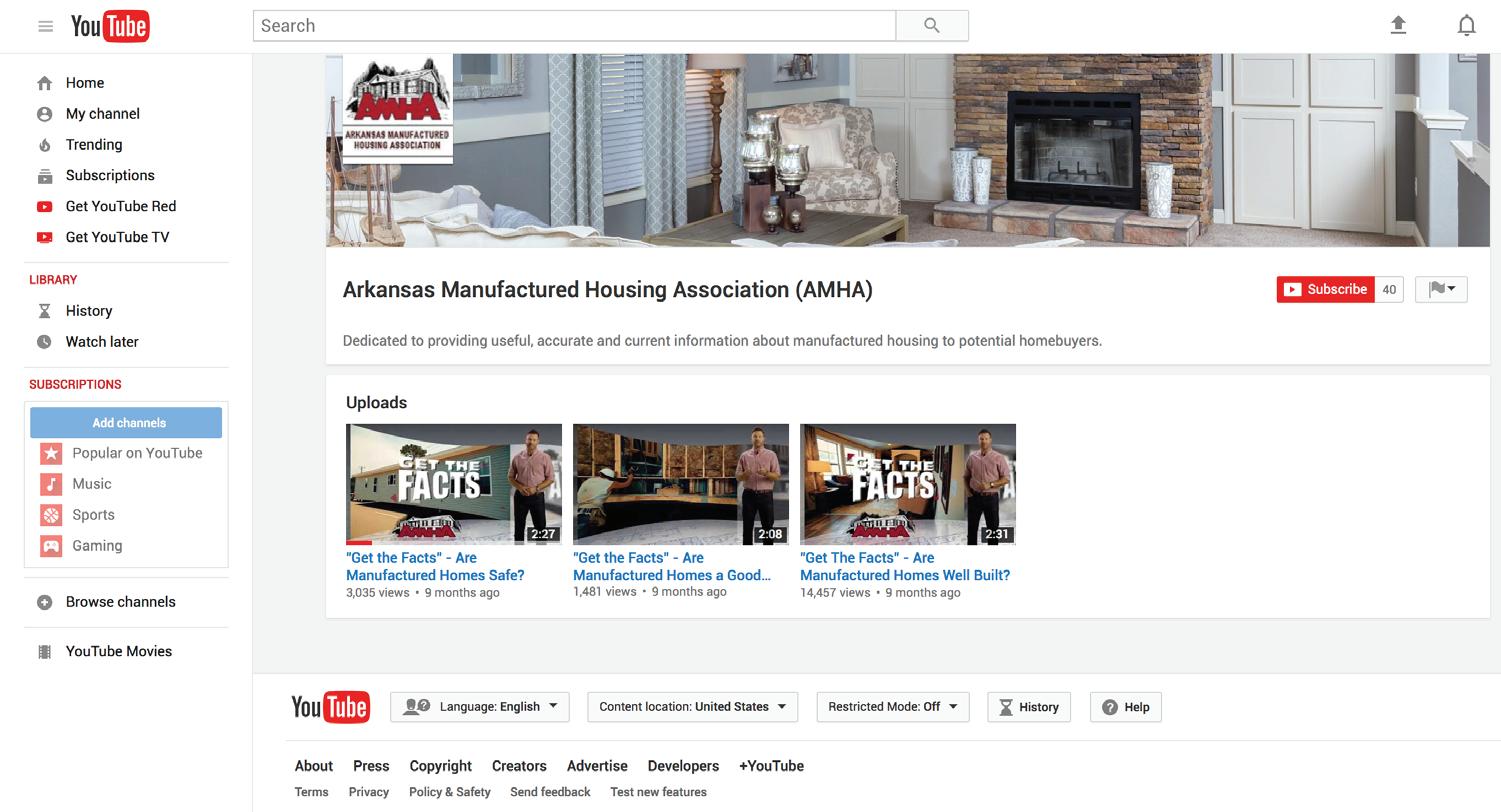The width and height of the screenshot is (1501, 812).
Task: Open the Manufactured Homes Safe title link
Action: click(x=435, y=567)
